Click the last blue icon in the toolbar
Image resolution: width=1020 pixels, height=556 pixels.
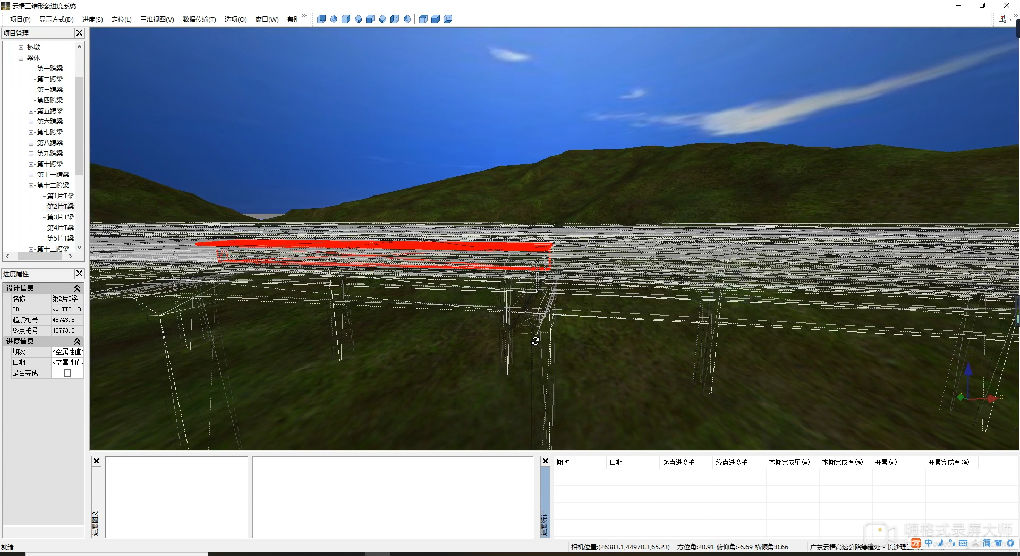pos(448,19)
